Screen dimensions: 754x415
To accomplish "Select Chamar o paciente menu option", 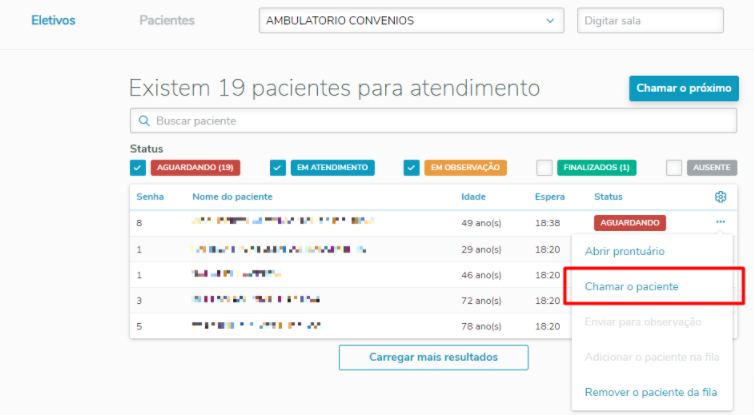I will pos(631,287).
